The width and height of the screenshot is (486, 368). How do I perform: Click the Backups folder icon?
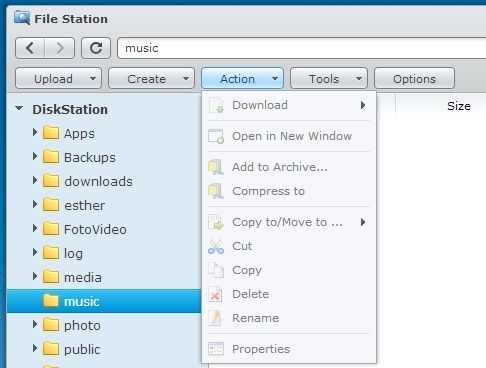(51, 157)
